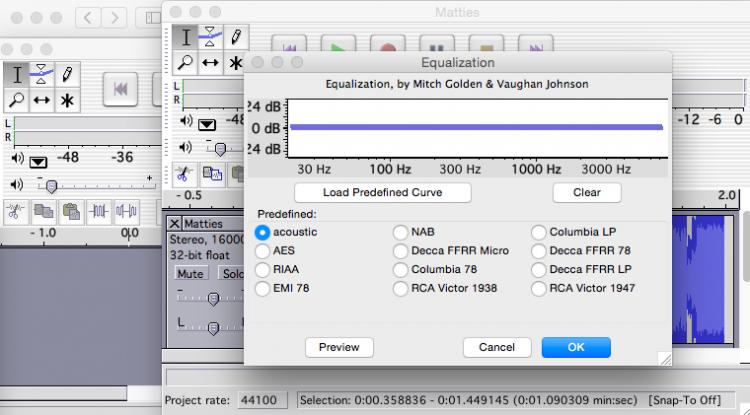Click the Cut scissors icon in left window
The height and width of the screenshot is (415, 750).
[16, 212]
